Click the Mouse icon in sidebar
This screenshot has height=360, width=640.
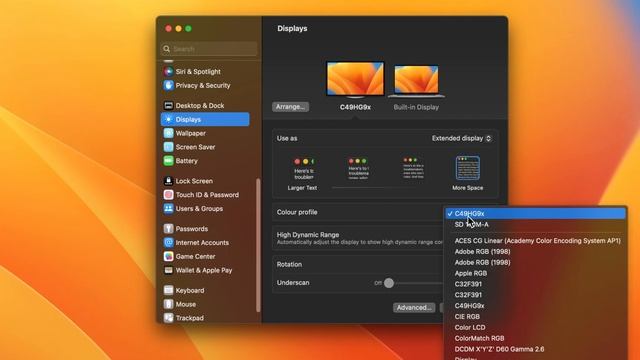pos(168,304)
